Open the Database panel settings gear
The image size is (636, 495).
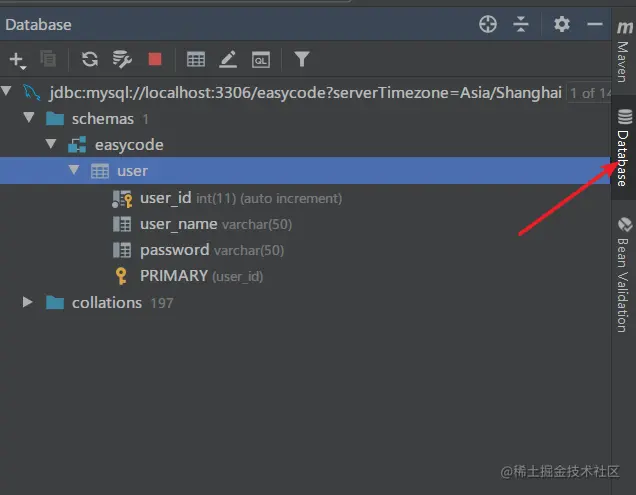click(562, 24)
